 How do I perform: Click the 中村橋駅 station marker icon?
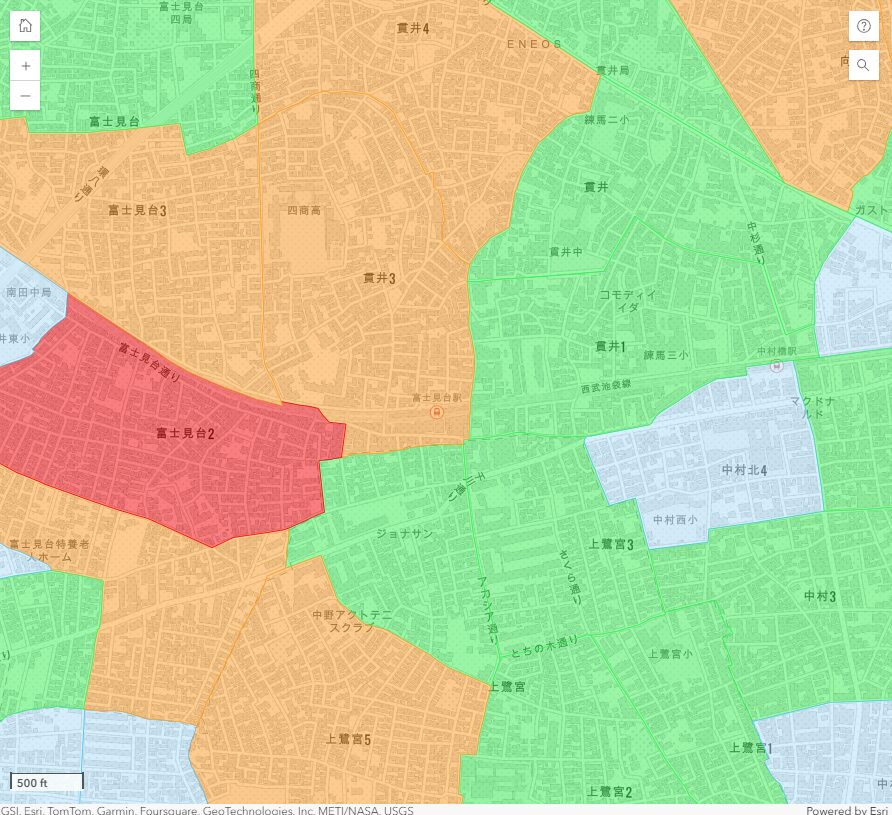(777, 366)
